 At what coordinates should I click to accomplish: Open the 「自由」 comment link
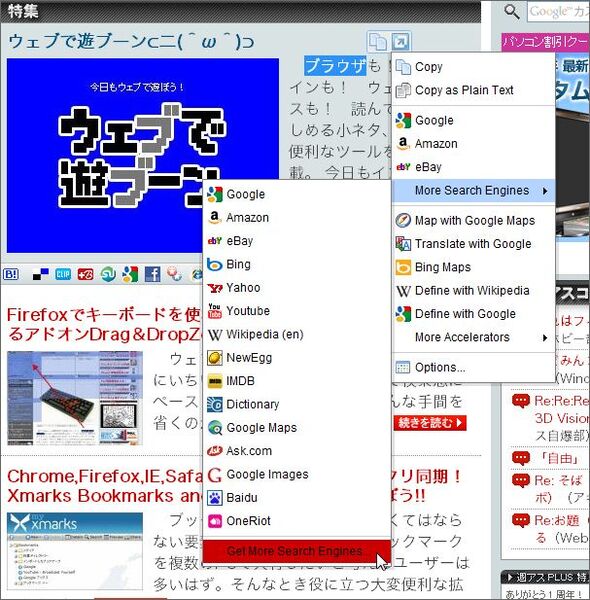tap(560, 458)
